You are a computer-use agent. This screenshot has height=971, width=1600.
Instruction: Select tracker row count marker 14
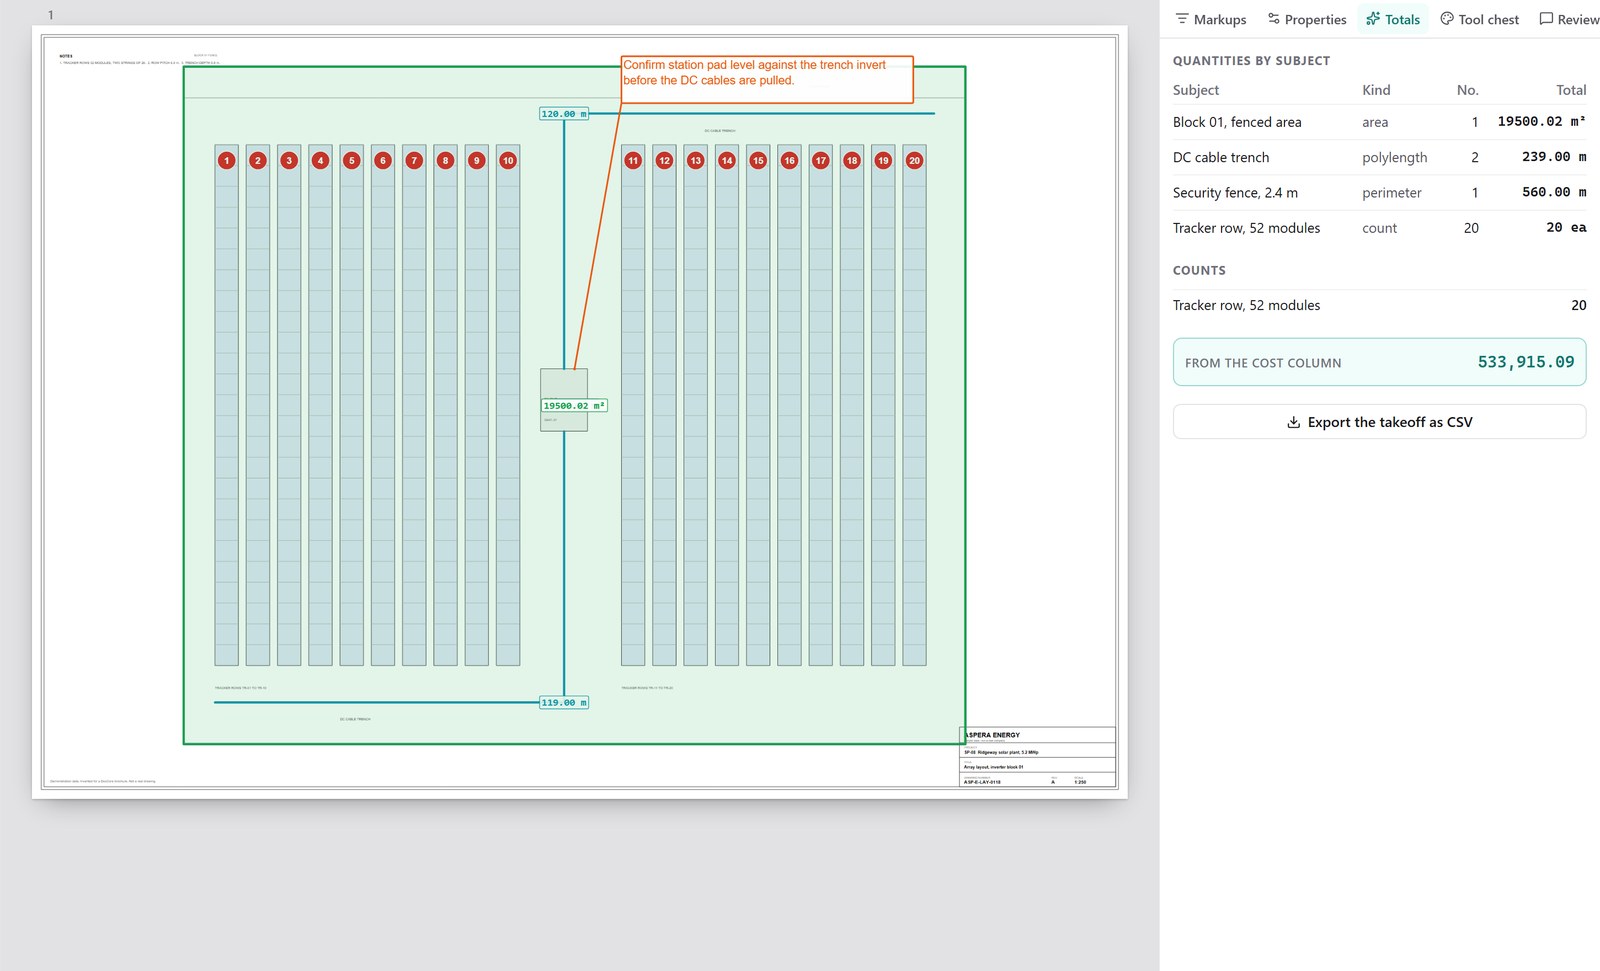[x=727, y=160]
